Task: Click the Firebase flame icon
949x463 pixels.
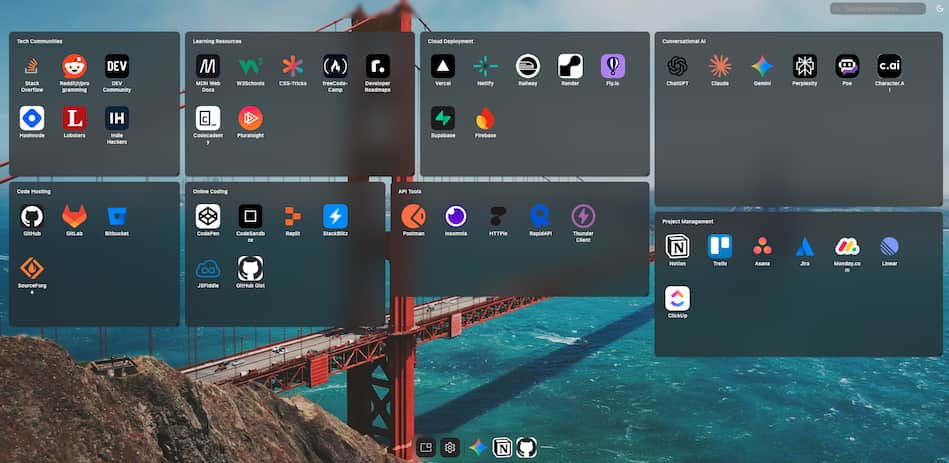Action: point(485,119)
